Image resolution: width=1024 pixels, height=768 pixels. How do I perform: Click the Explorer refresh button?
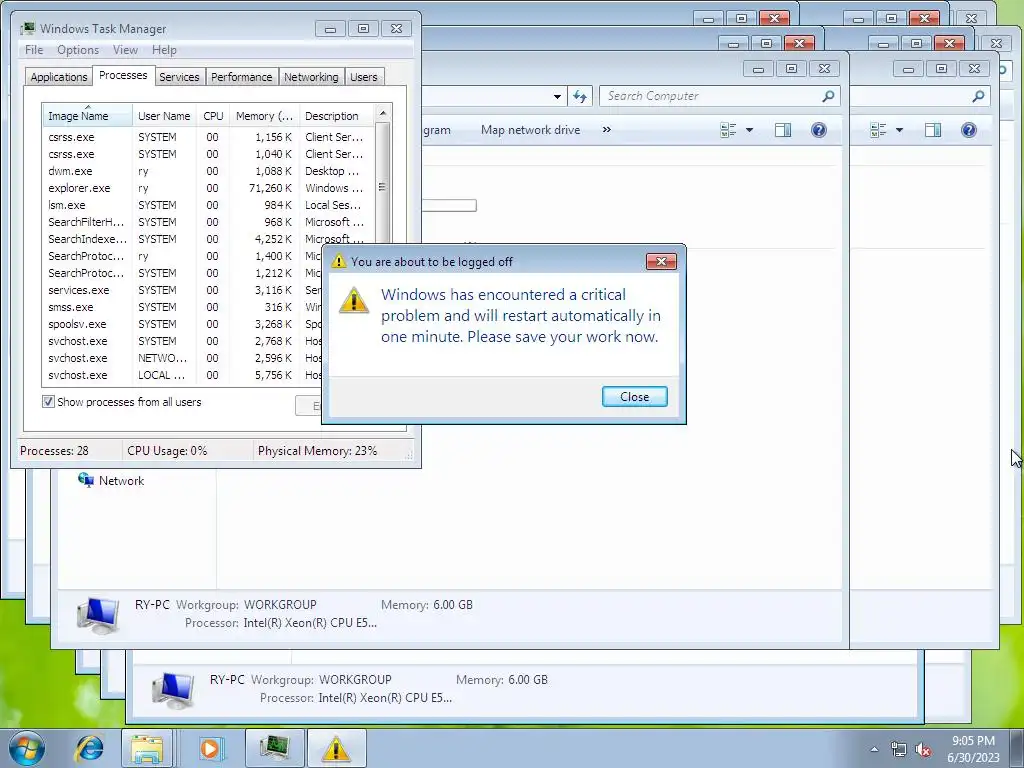580,97
